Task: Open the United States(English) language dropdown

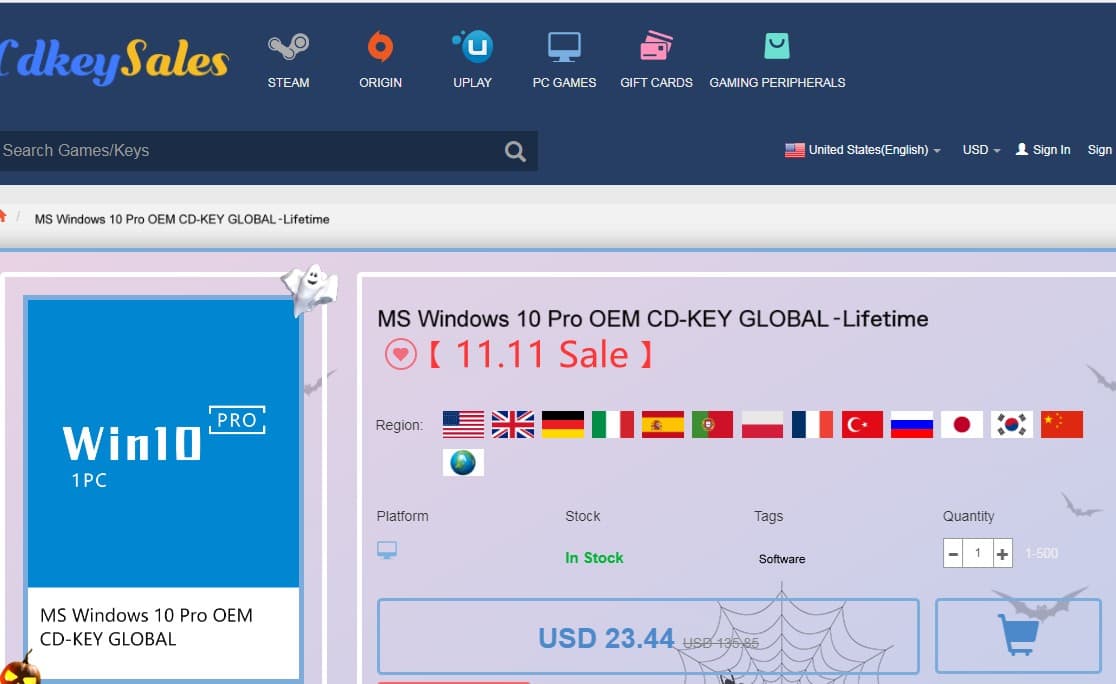Action: pos(862,149)
